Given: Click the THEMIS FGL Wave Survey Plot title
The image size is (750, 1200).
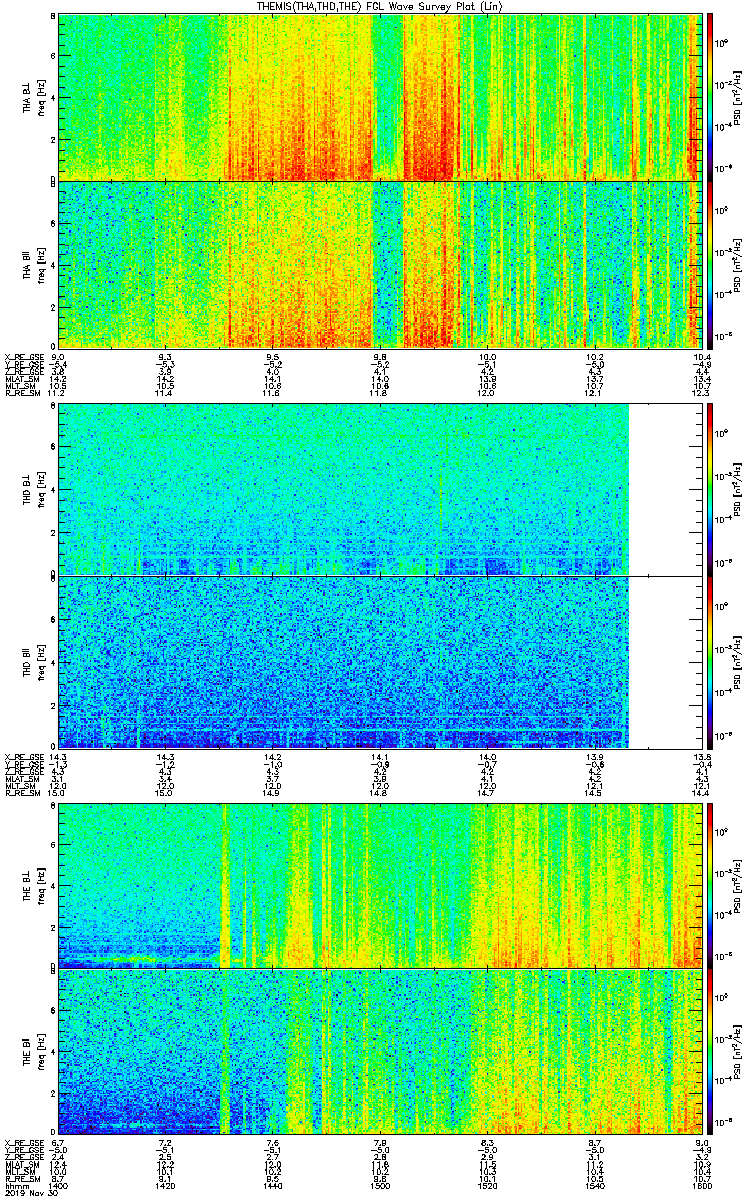Looking at the screenshot, I should point(378,7).
